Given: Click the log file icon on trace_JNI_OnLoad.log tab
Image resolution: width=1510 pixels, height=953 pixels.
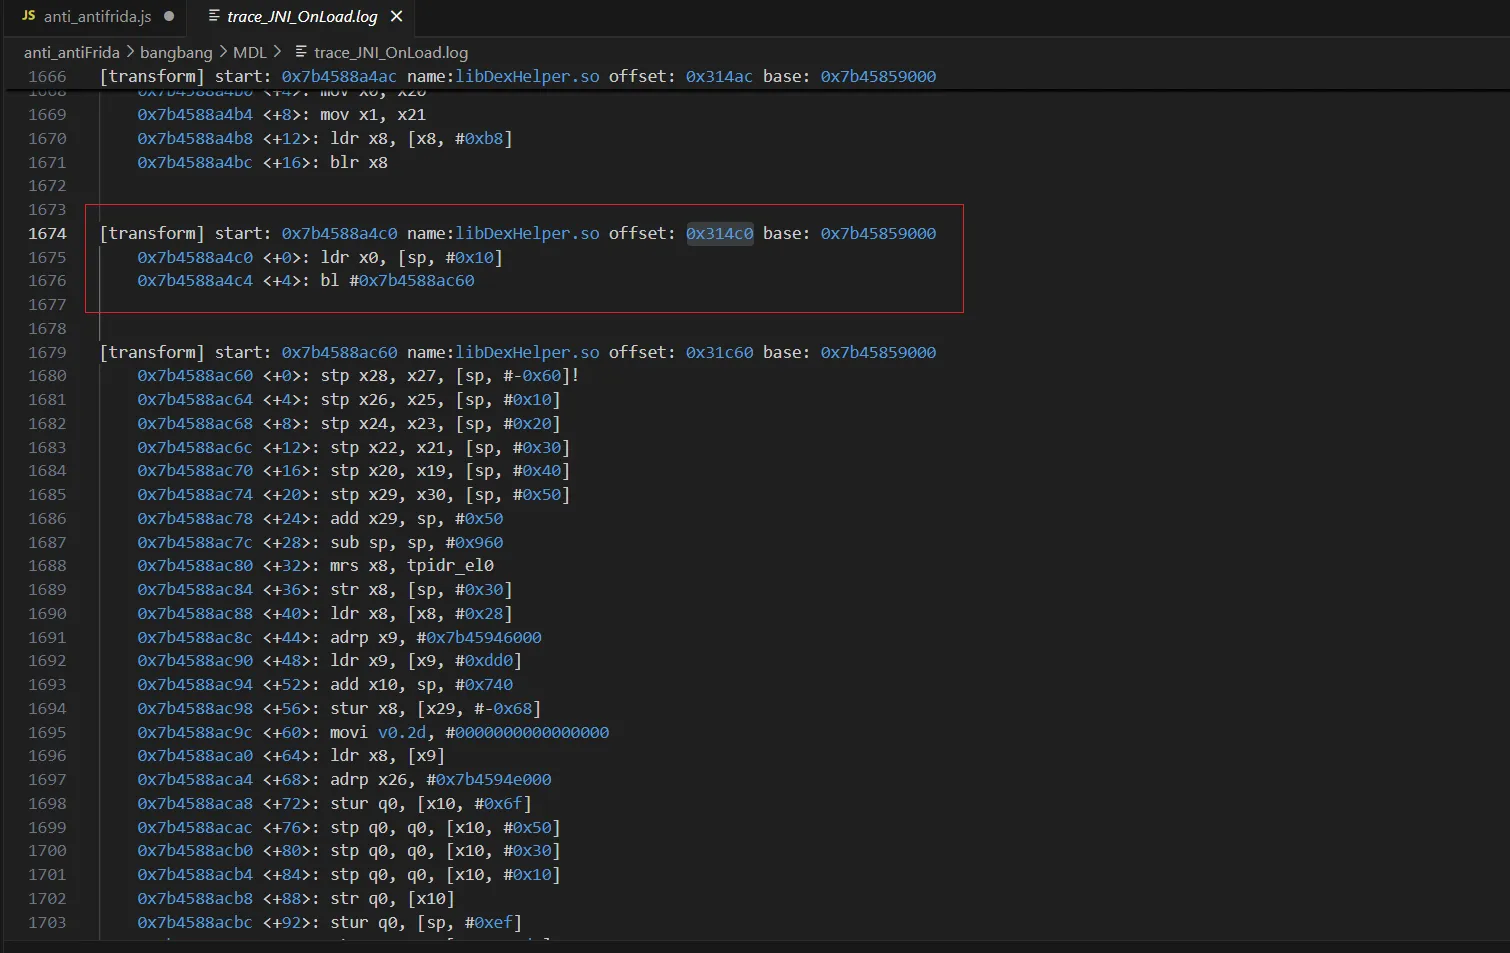Looking at the screenshot, I should [214, 16].
